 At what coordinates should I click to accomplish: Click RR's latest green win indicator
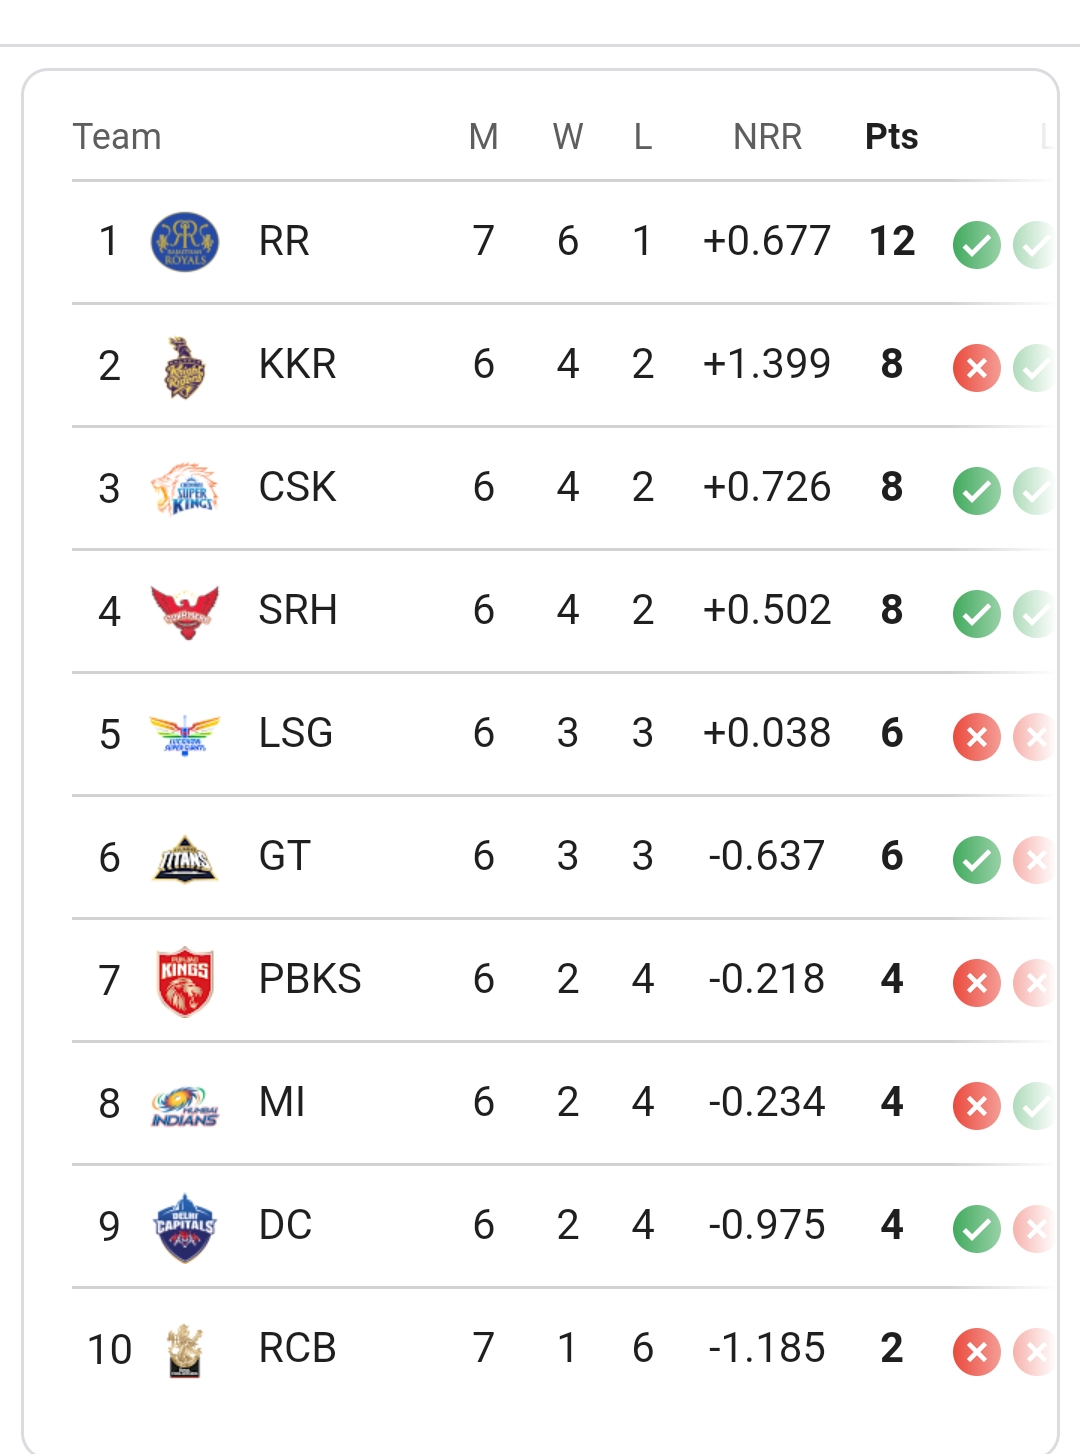pyautogui.click(x=977, y=245)
